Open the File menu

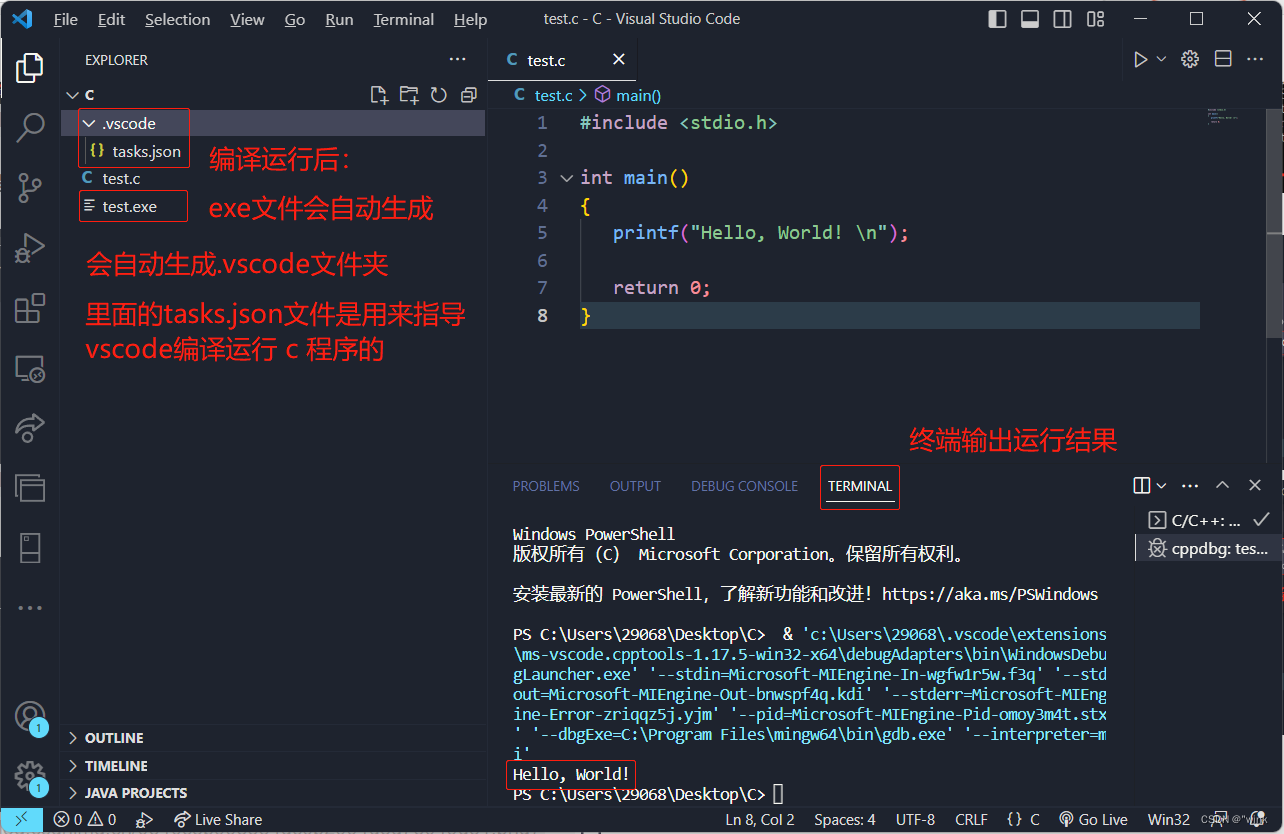pyautogui.click(x=65, y=19)
